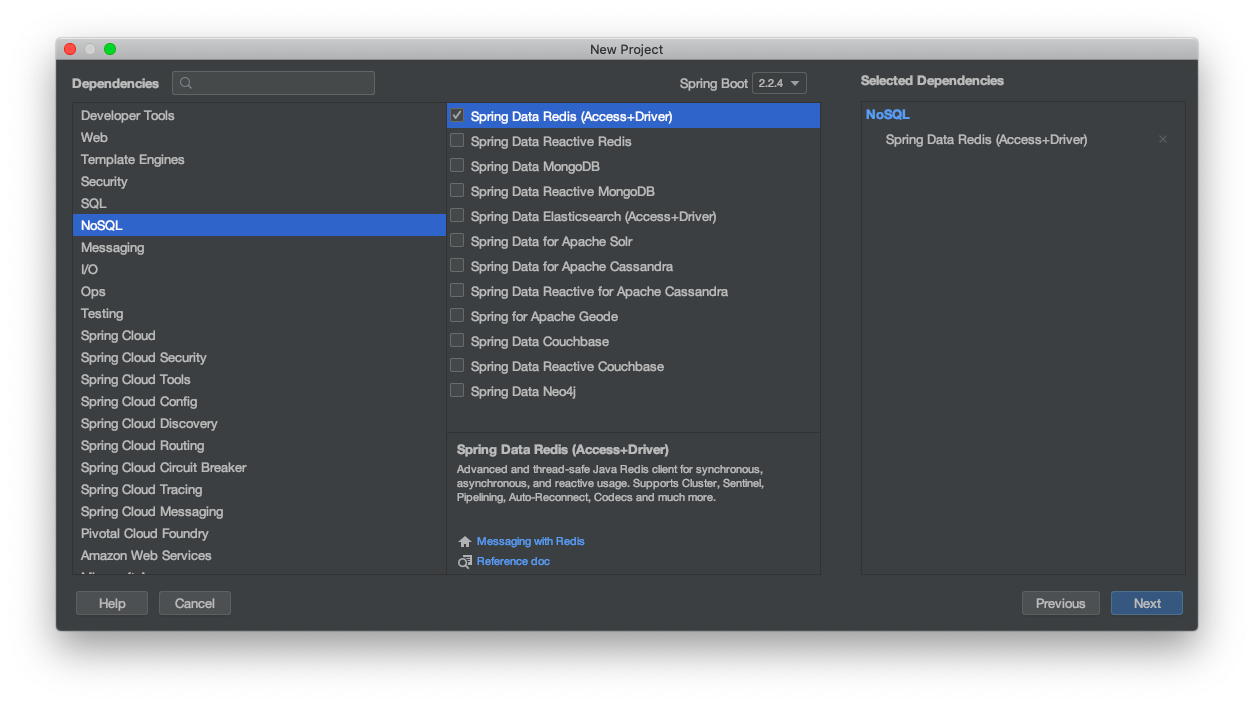1254x705 pixels.
Task: Open the Spring Cloud Tracing category
Action: point(259,490)
